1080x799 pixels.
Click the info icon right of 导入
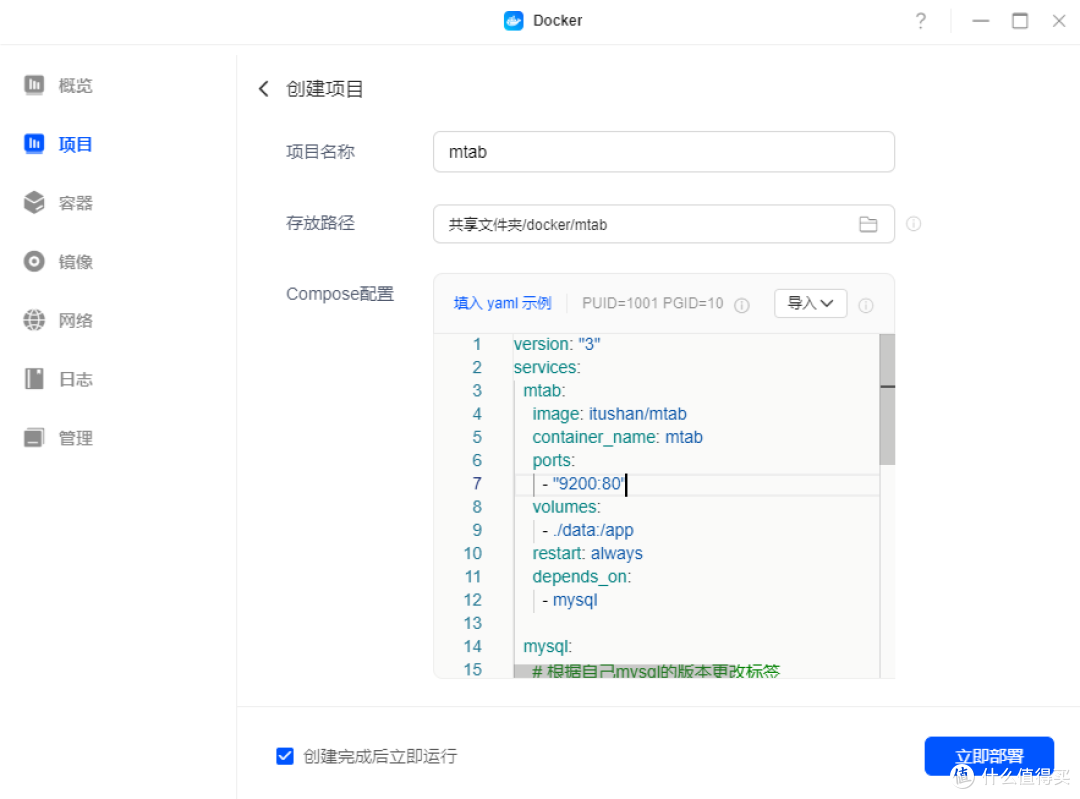[866, 304]
